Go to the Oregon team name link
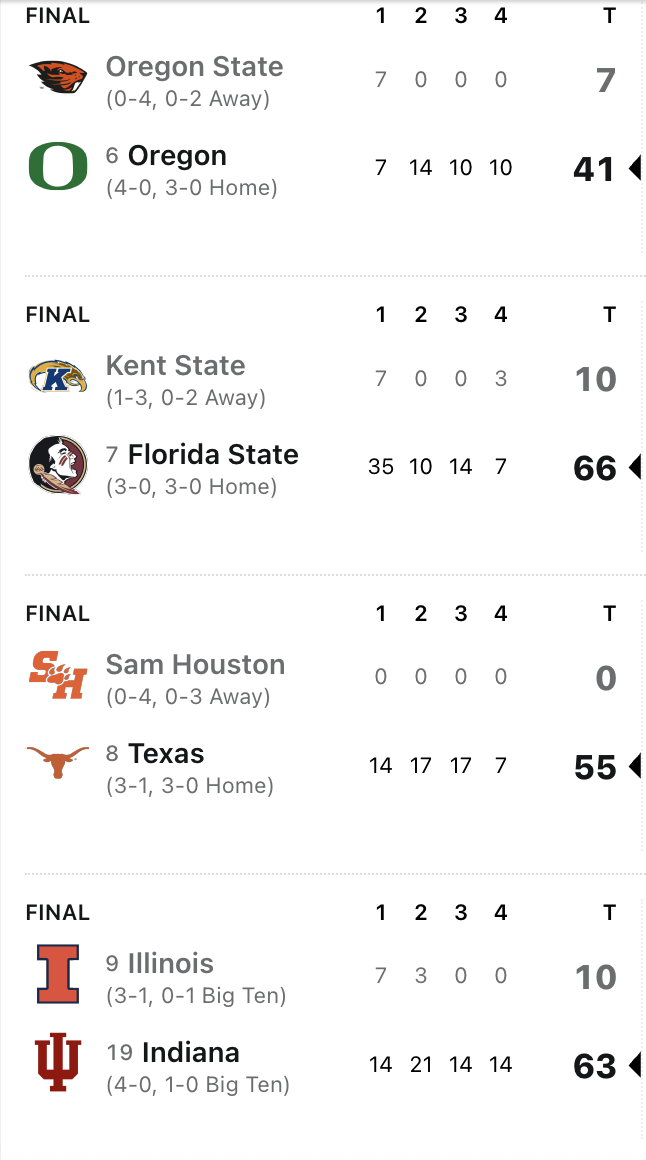This screenshot has width=646, height=1160. pos(177,156)
